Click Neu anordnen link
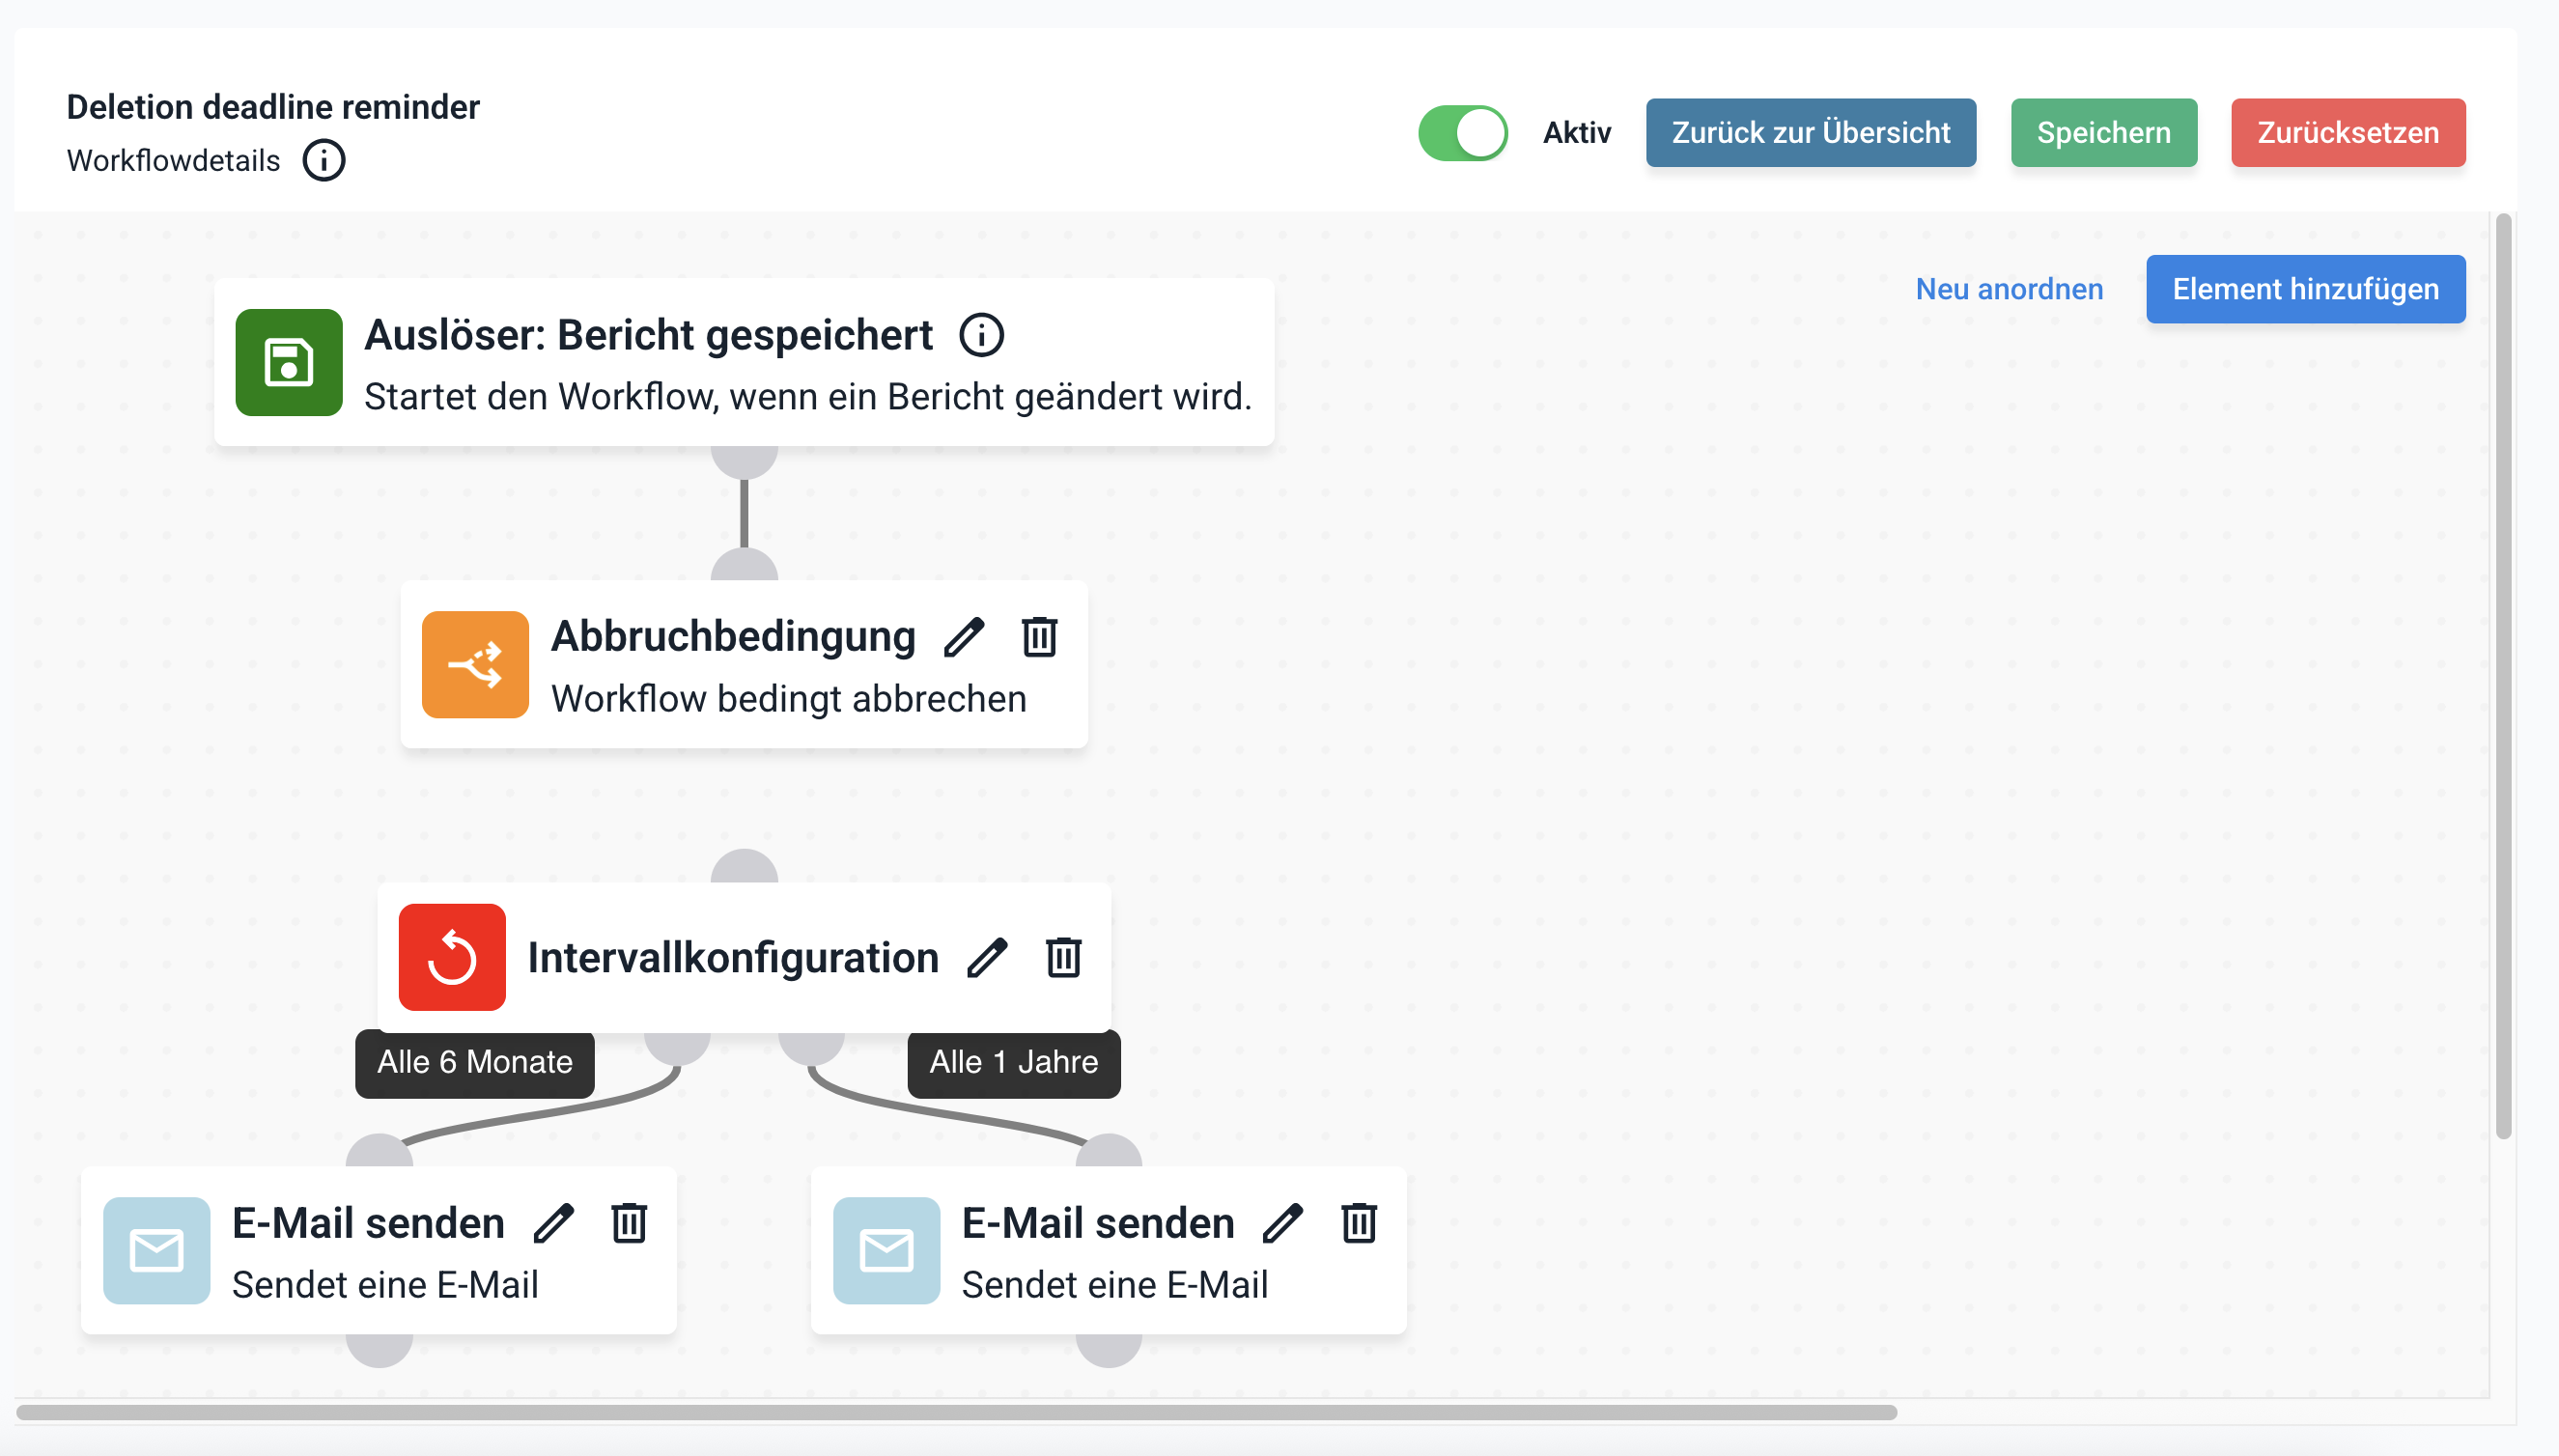This screenshot has width=2559, height=1456. click(2008, 289)
